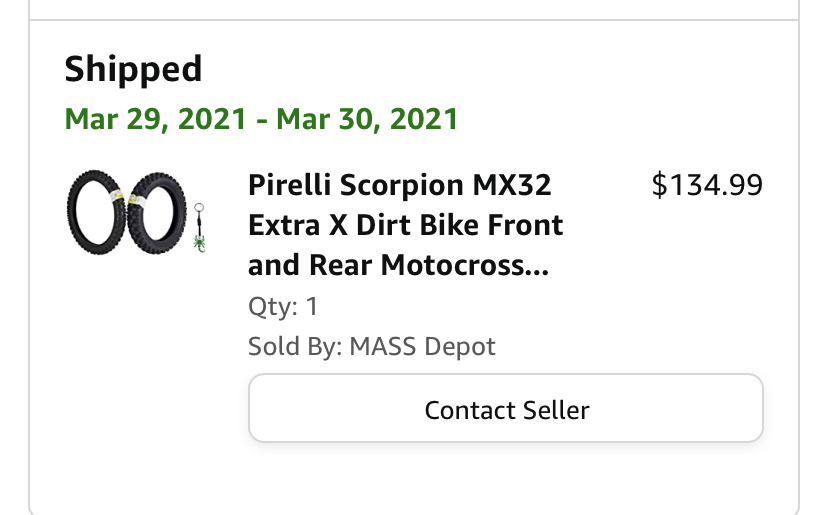The image size is (828, 515).
Task: Open the Pirelli tires product thumbnail
Action: pyautogui.click(x=136, y=212)
